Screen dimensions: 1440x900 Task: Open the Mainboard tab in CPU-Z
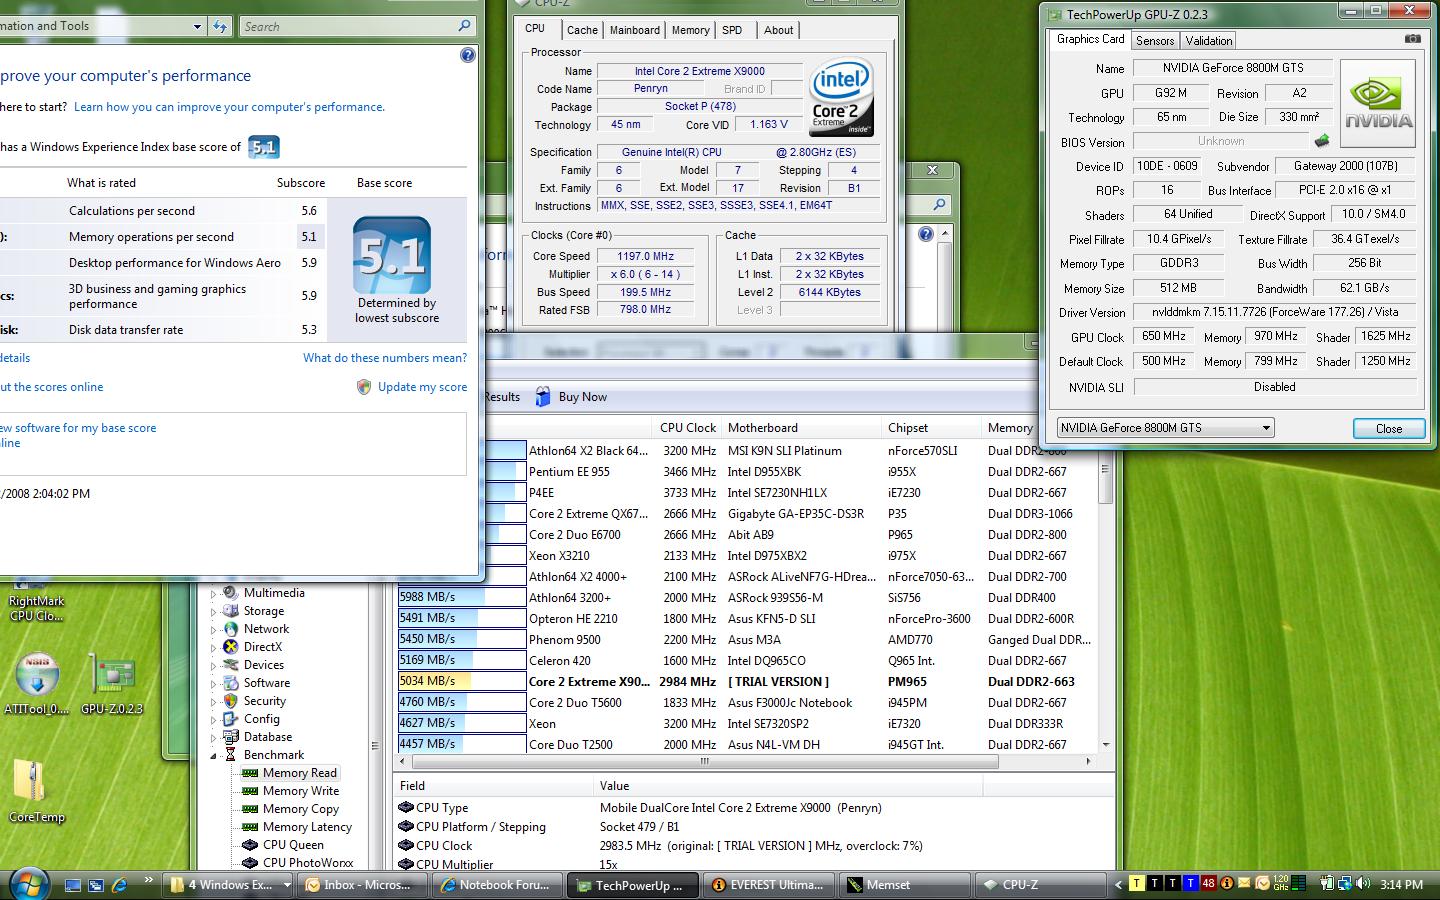(635, 30)
